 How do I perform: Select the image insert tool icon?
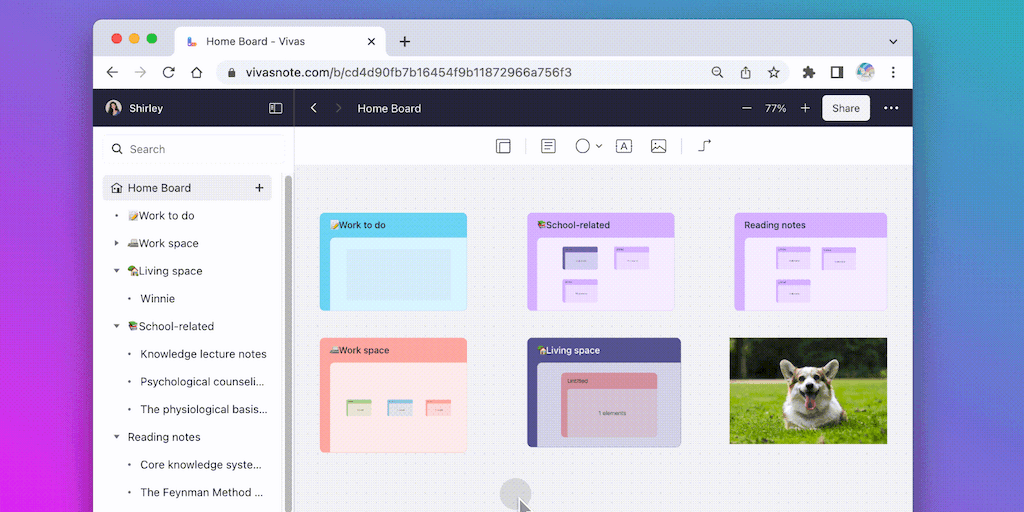tap(658, 146)
